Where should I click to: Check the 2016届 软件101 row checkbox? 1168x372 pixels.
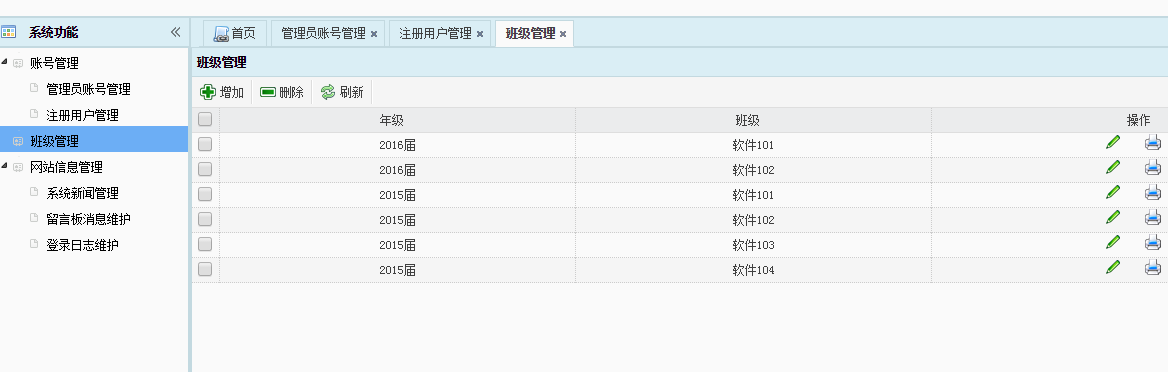coord(205,144)
